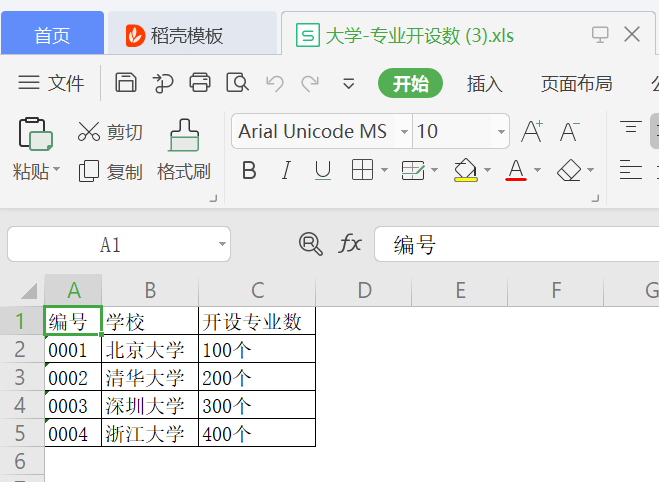Activate 格式刷 format painter
This screenshot has height=482, width=659.
click(x=184, y=150)
